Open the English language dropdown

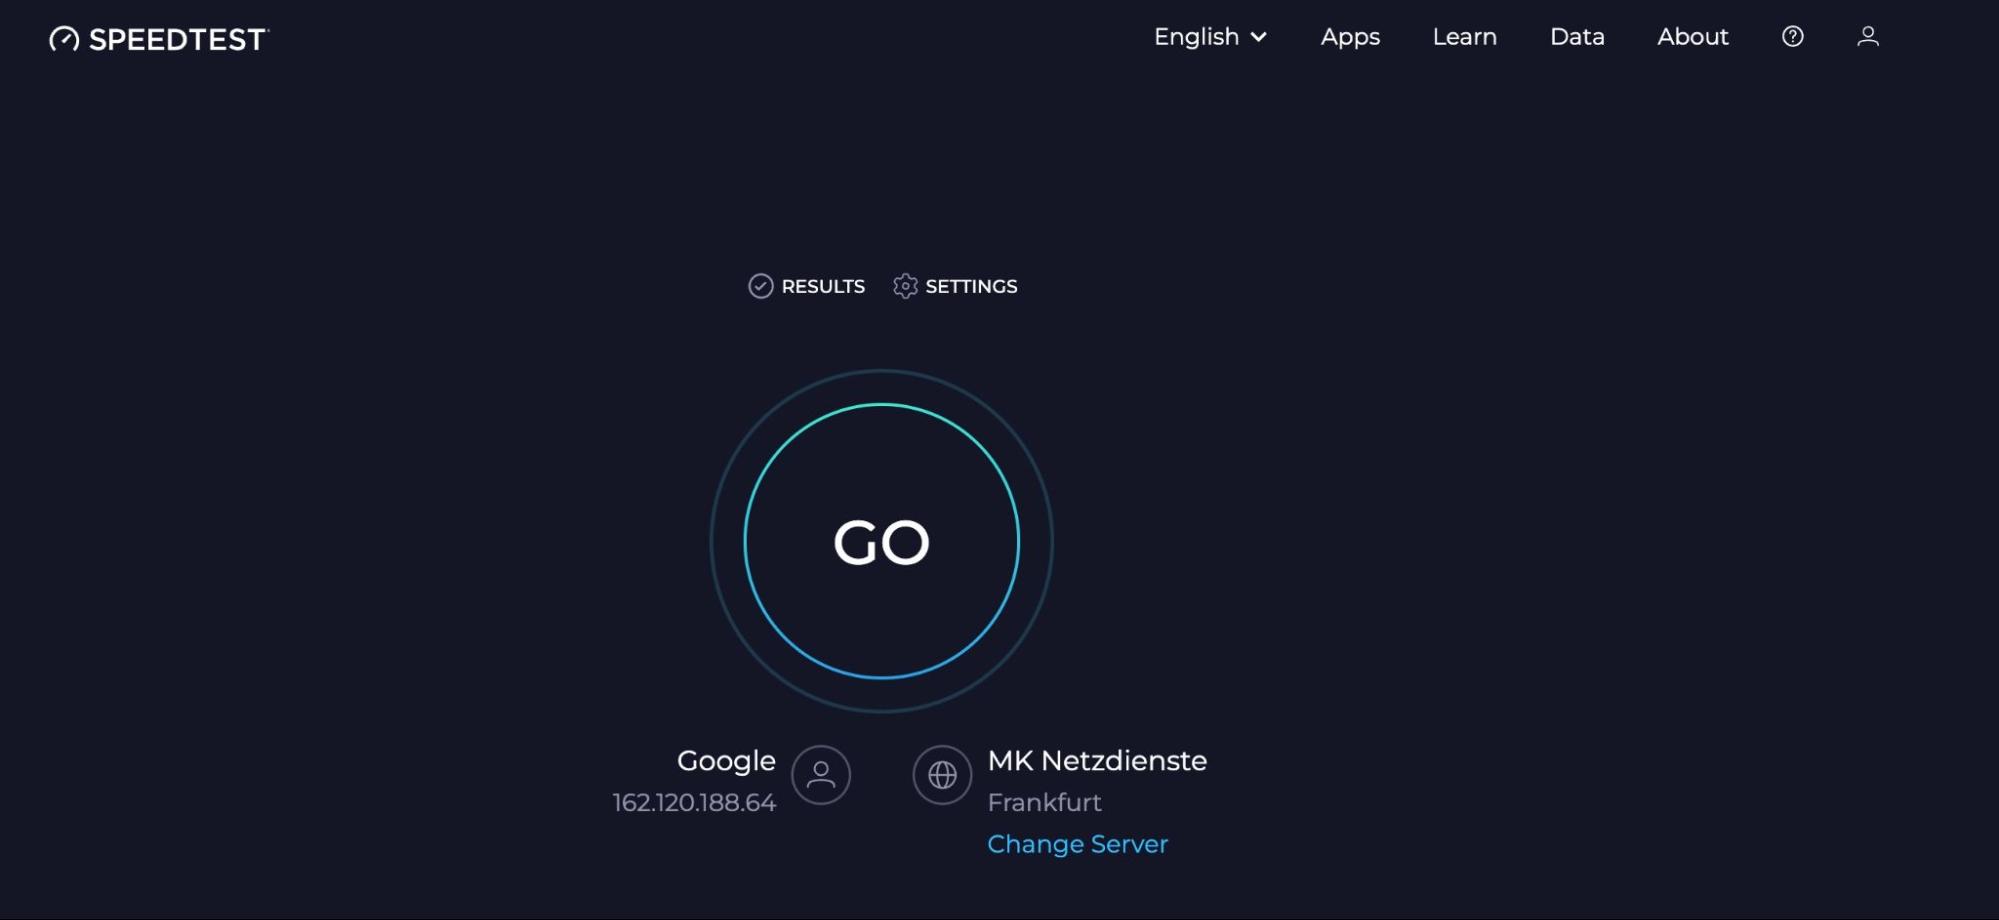(1197, 37)
